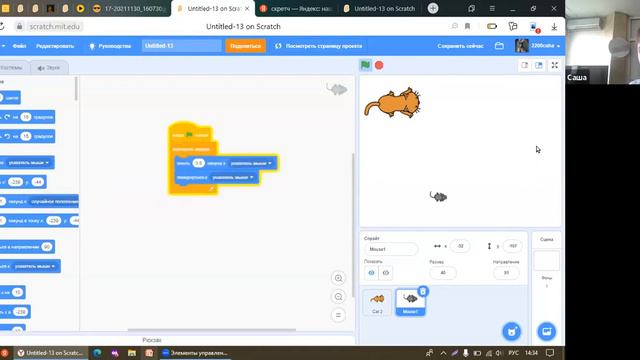Open the Choose a Sprite button
This screenshot has width=640, height=360.
(511, 331)
